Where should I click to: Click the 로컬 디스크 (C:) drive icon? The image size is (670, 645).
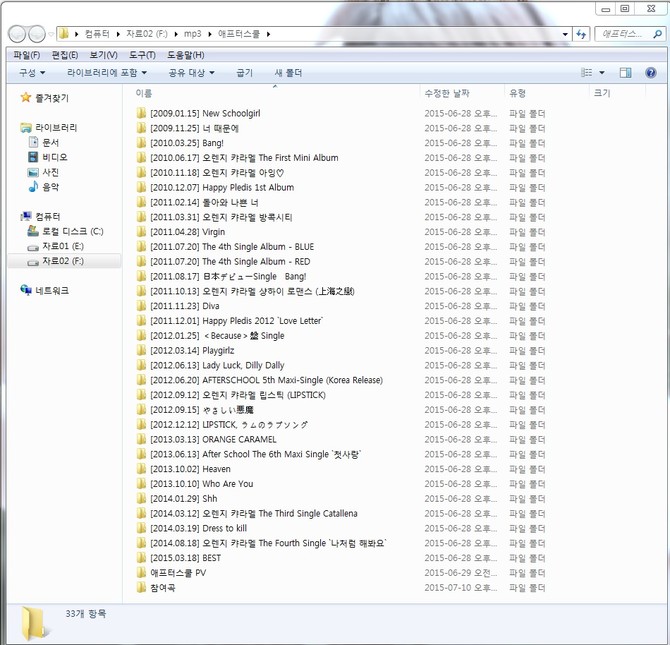tap(33, 231)
